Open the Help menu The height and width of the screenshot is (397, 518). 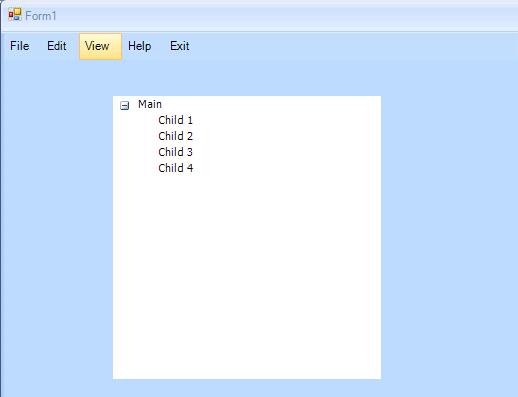[x=139, y=46]
